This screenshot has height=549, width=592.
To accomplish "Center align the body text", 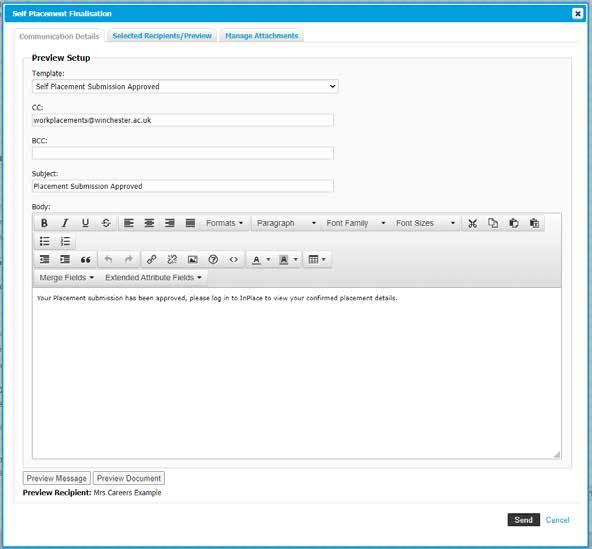I will click(x=149, y=223).
